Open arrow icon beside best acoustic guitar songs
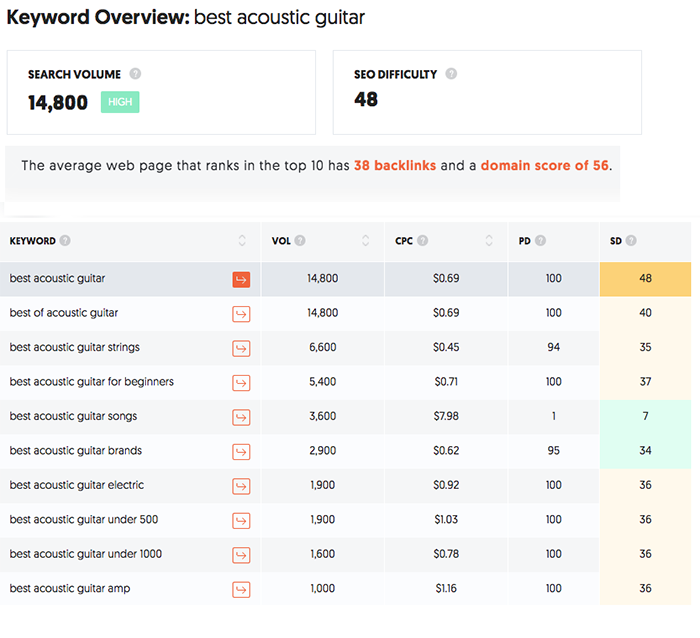The image size is (700, 638). (x=240, y=417)
